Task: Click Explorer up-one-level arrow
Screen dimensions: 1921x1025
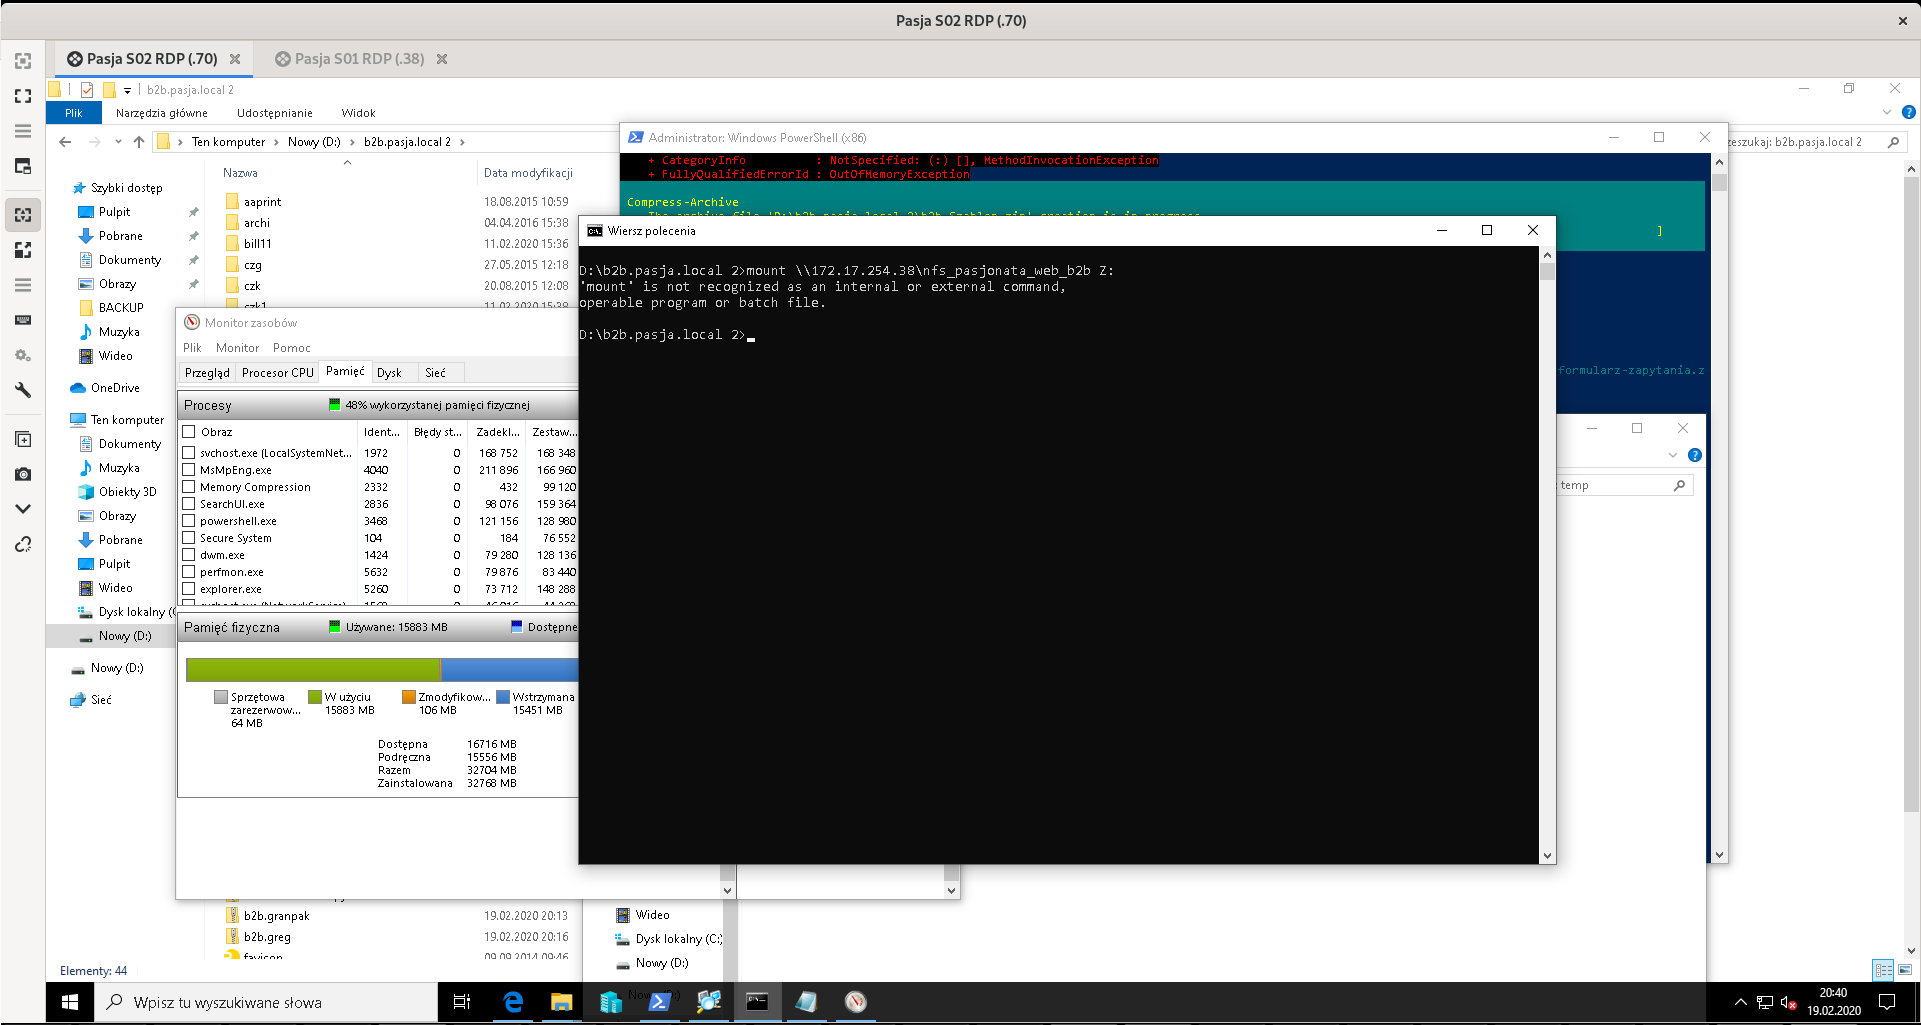Action: 139,142
